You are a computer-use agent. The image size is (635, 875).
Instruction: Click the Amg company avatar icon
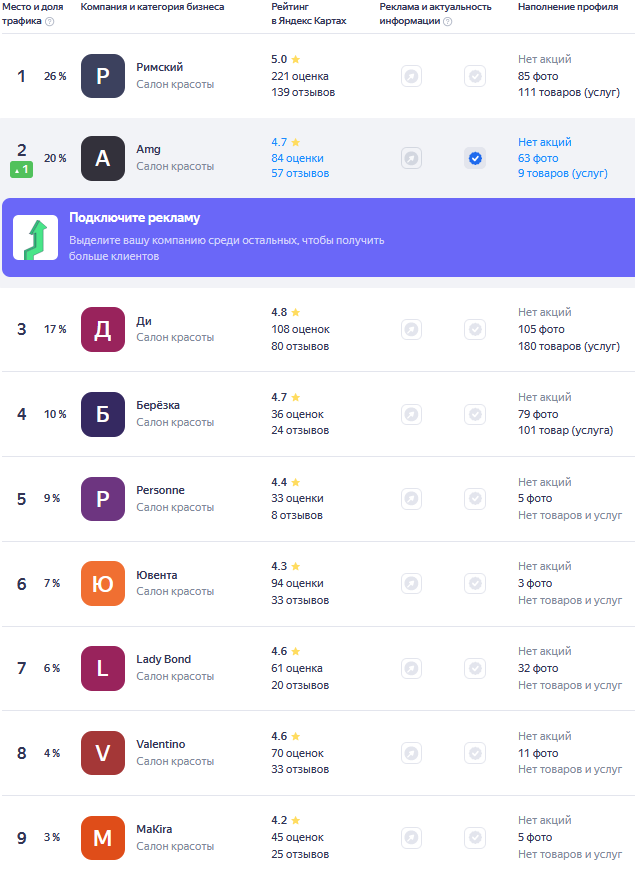point(103,158)
